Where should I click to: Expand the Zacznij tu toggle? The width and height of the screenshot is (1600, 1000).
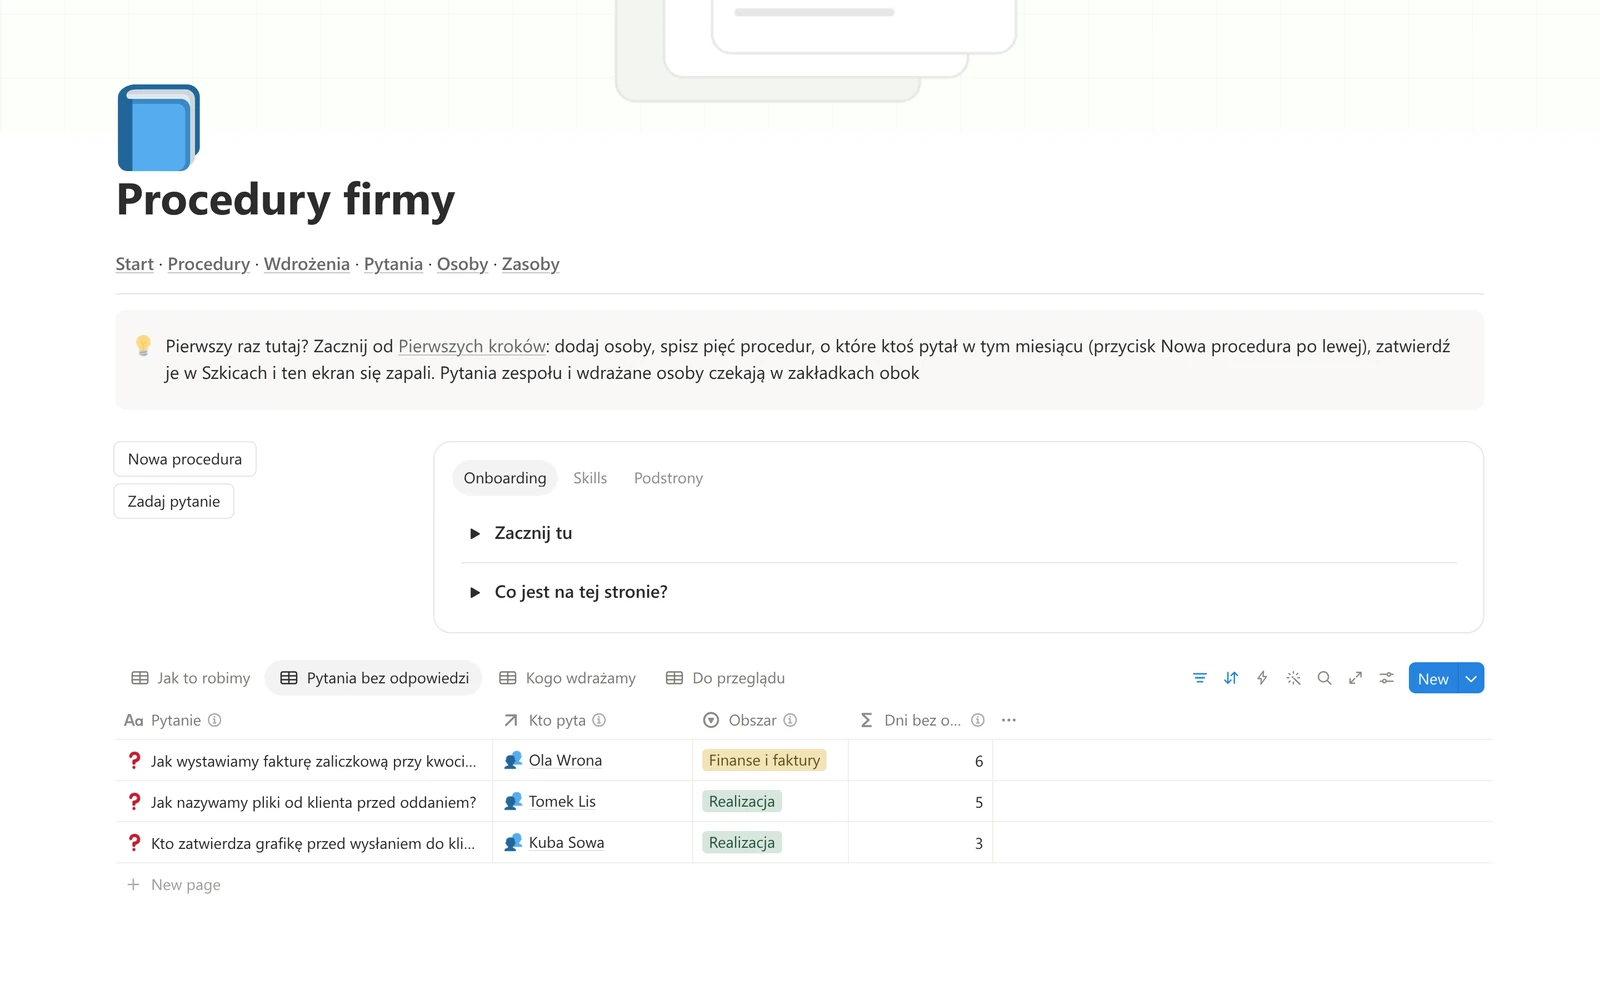(x=475, y=534)
